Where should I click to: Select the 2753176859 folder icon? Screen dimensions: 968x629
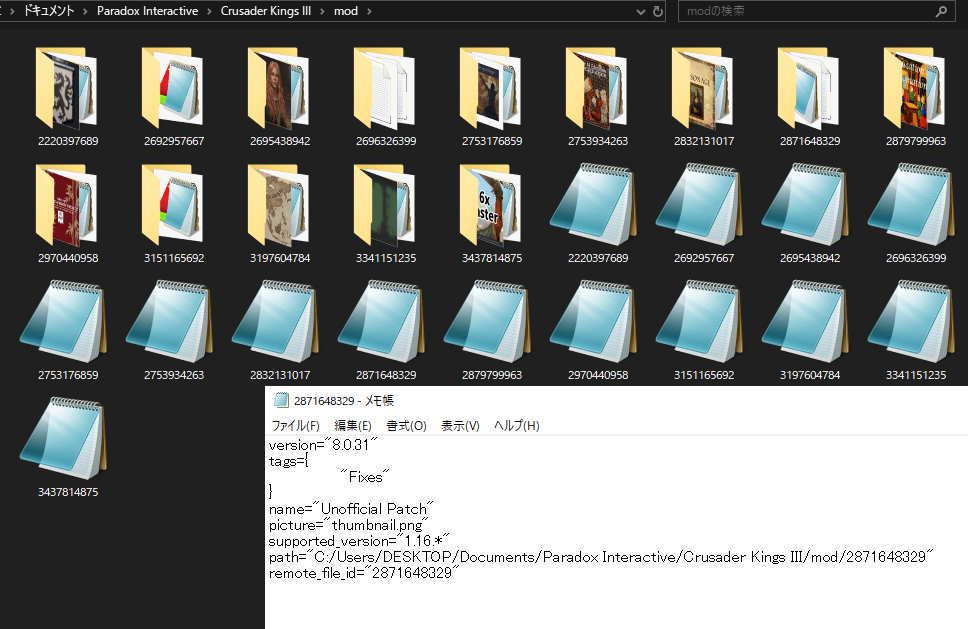(x=491, y=88)
